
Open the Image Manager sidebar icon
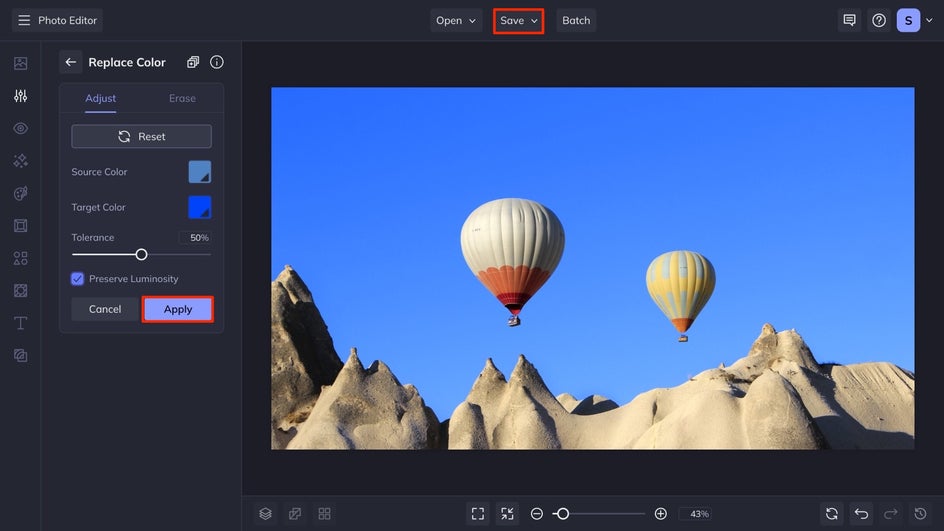[20, 63]
